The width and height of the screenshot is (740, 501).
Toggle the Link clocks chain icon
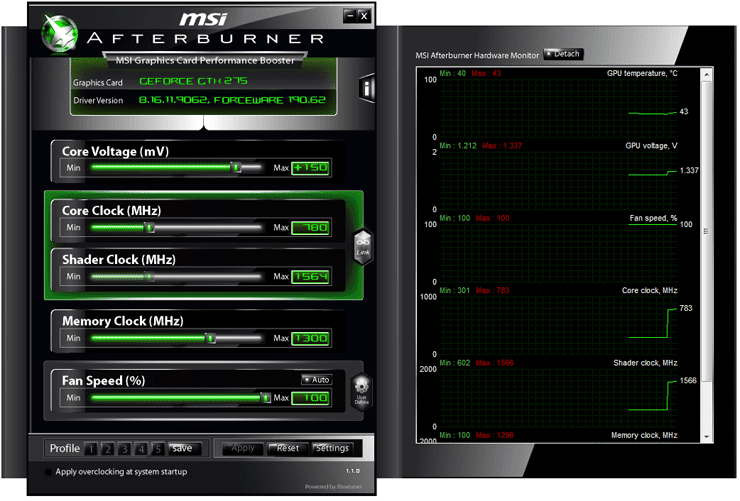tap(362, 244)
